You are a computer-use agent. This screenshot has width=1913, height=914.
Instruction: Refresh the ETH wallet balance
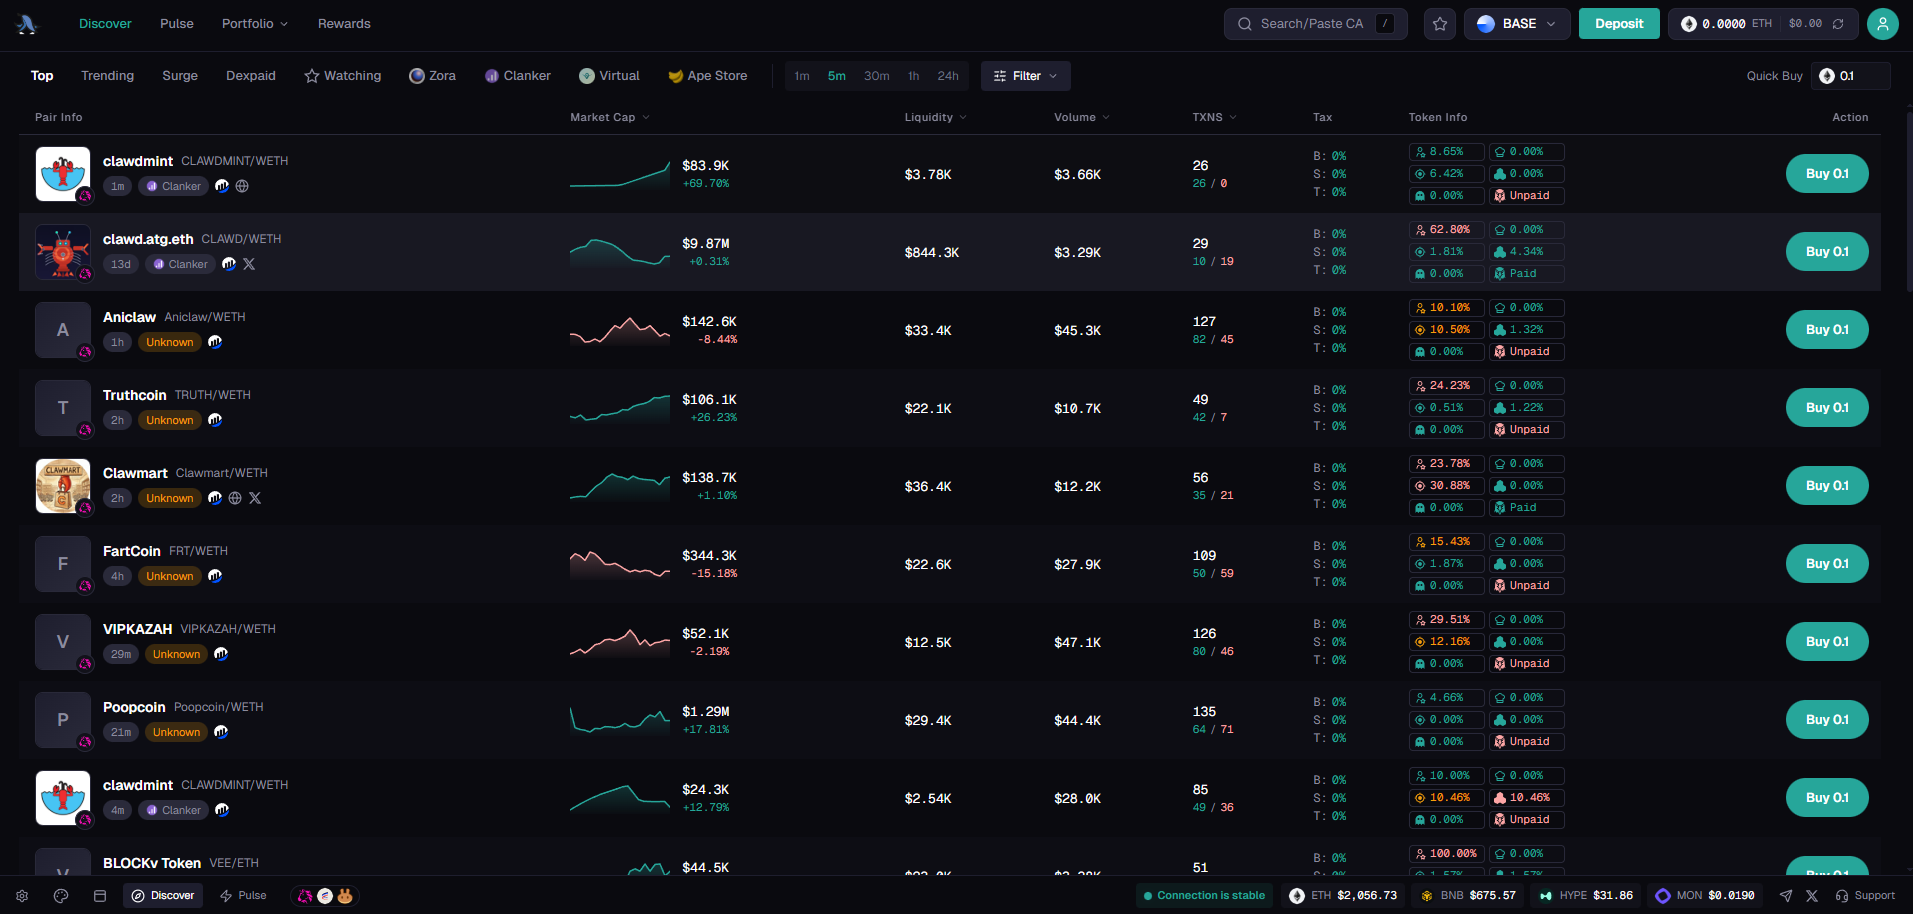point(1838,24)
